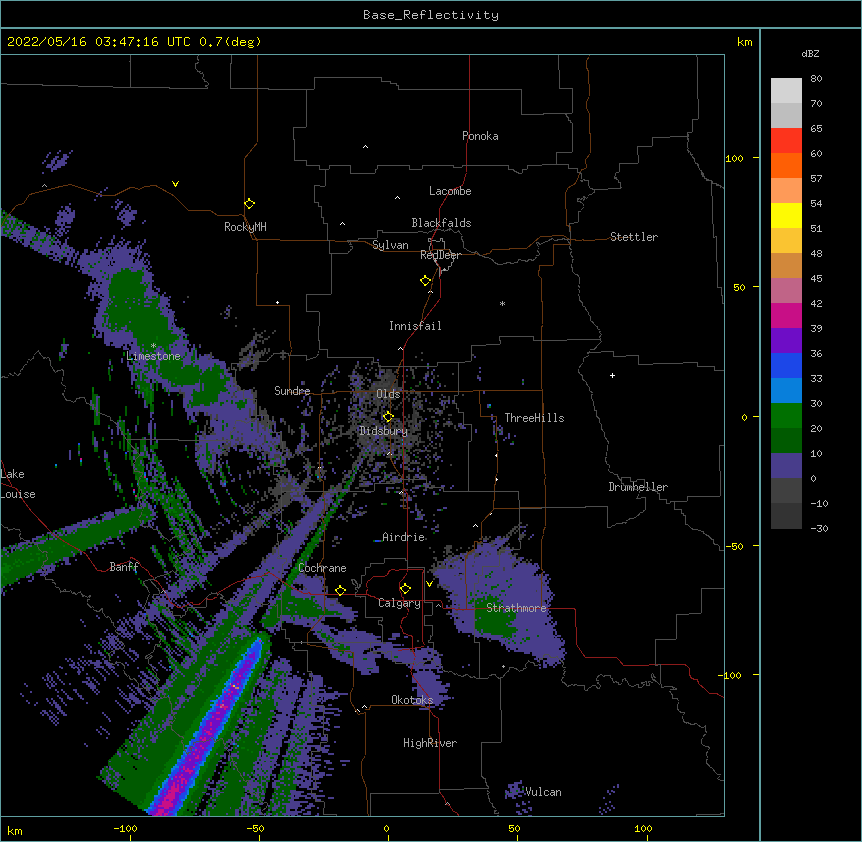The height and width of the screenshot is (842, 862).
Task: Pick the bright green 20-30 dBZ legend swatch
Action: coord(786,416)
